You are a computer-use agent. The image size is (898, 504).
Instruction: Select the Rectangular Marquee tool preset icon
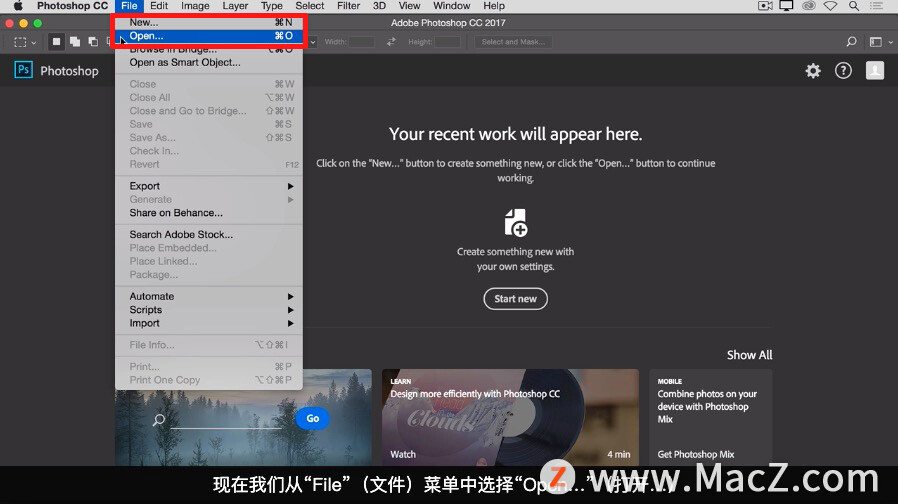click(x=21, y=42)
